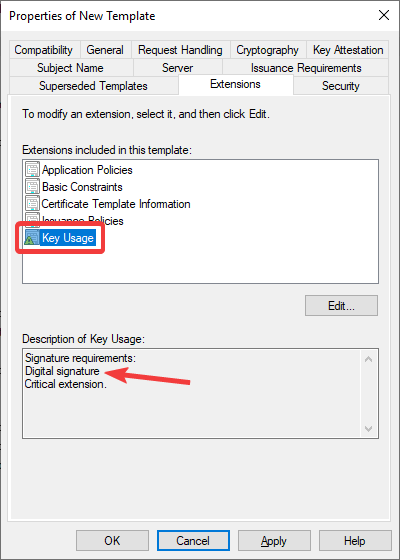Go to the Issuance Requirements tab
Image resolution: width=400 pixels, height=560 pixels.
pos(306,68)
